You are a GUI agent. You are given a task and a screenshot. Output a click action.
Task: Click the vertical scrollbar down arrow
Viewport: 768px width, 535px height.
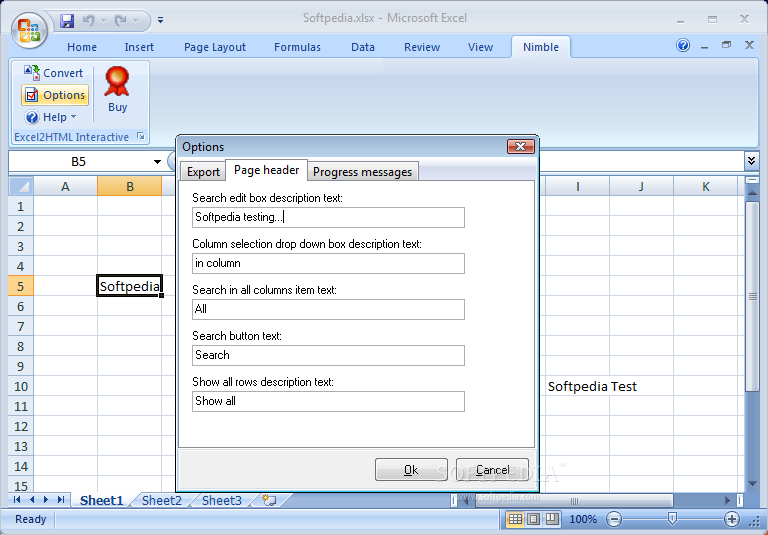[752, 484]
